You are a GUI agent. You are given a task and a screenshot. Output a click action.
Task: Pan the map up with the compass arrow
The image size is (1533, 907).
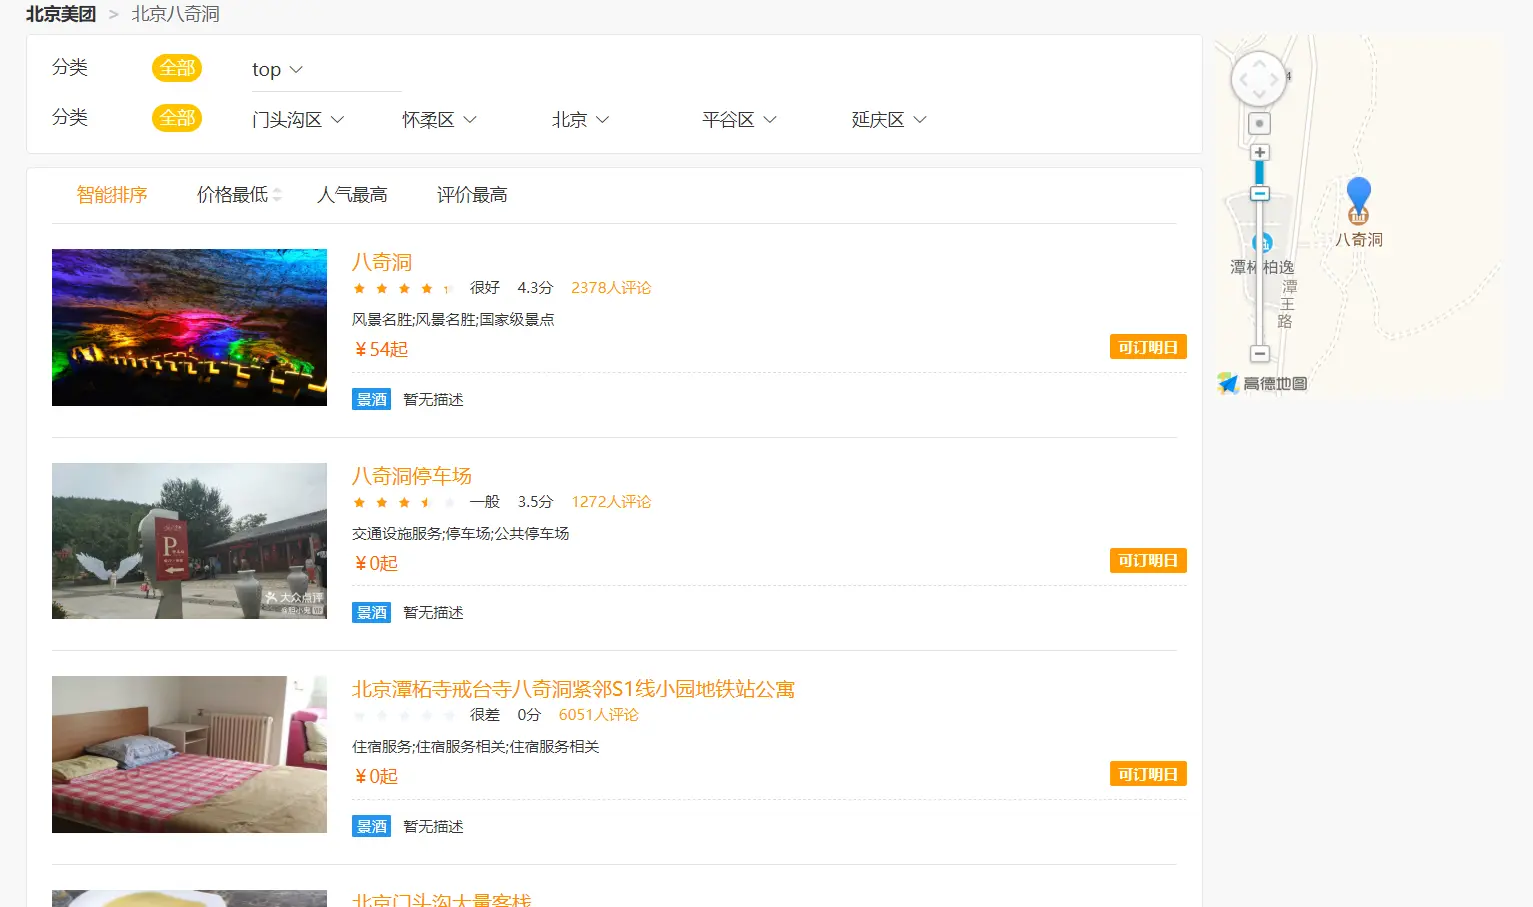[1259, 62]
